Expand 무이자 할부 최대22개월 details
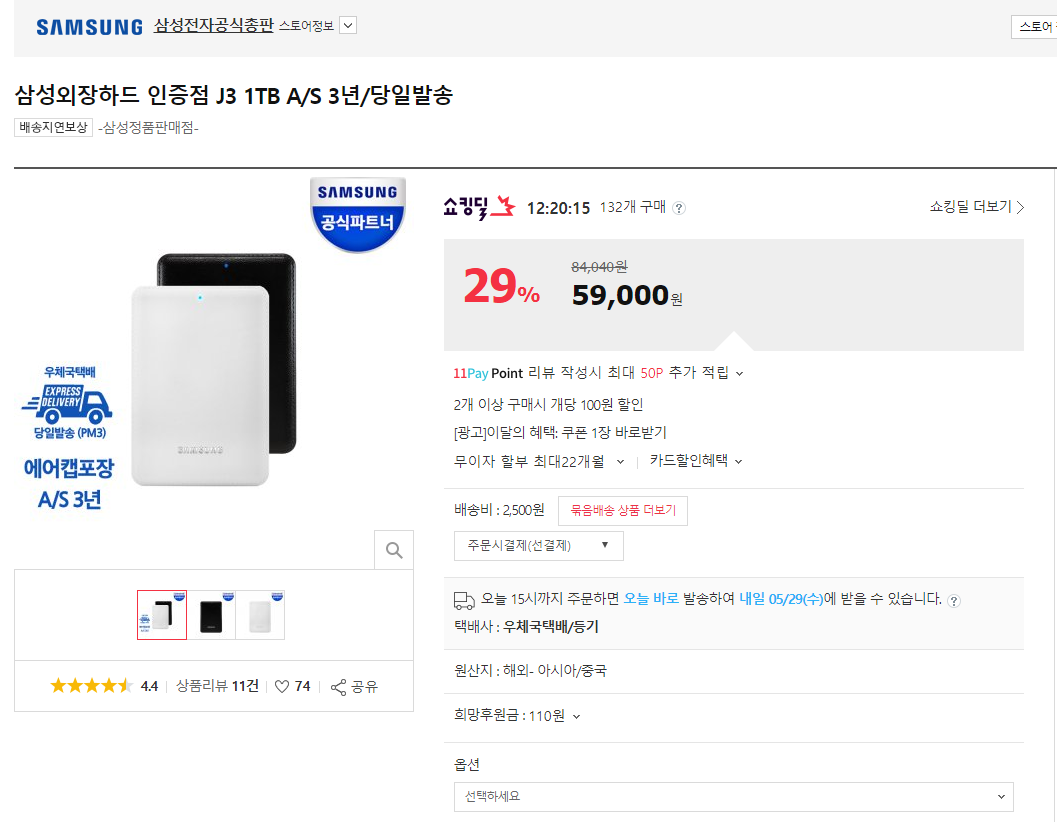Viewport: 1057px width, 822px height. [x=620, y=461]
